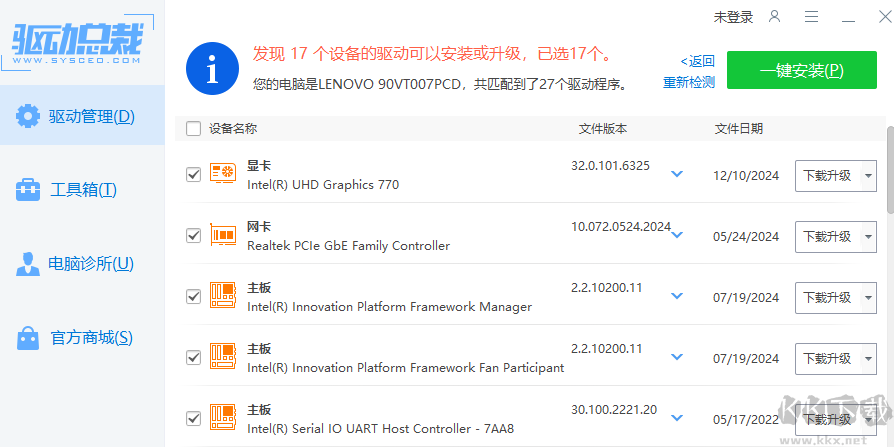Image resolution: width=894 pixels, height=447 pixels.
Task: Toggle the select-all 设备名称 checkbox
Action: coord(194,129)
